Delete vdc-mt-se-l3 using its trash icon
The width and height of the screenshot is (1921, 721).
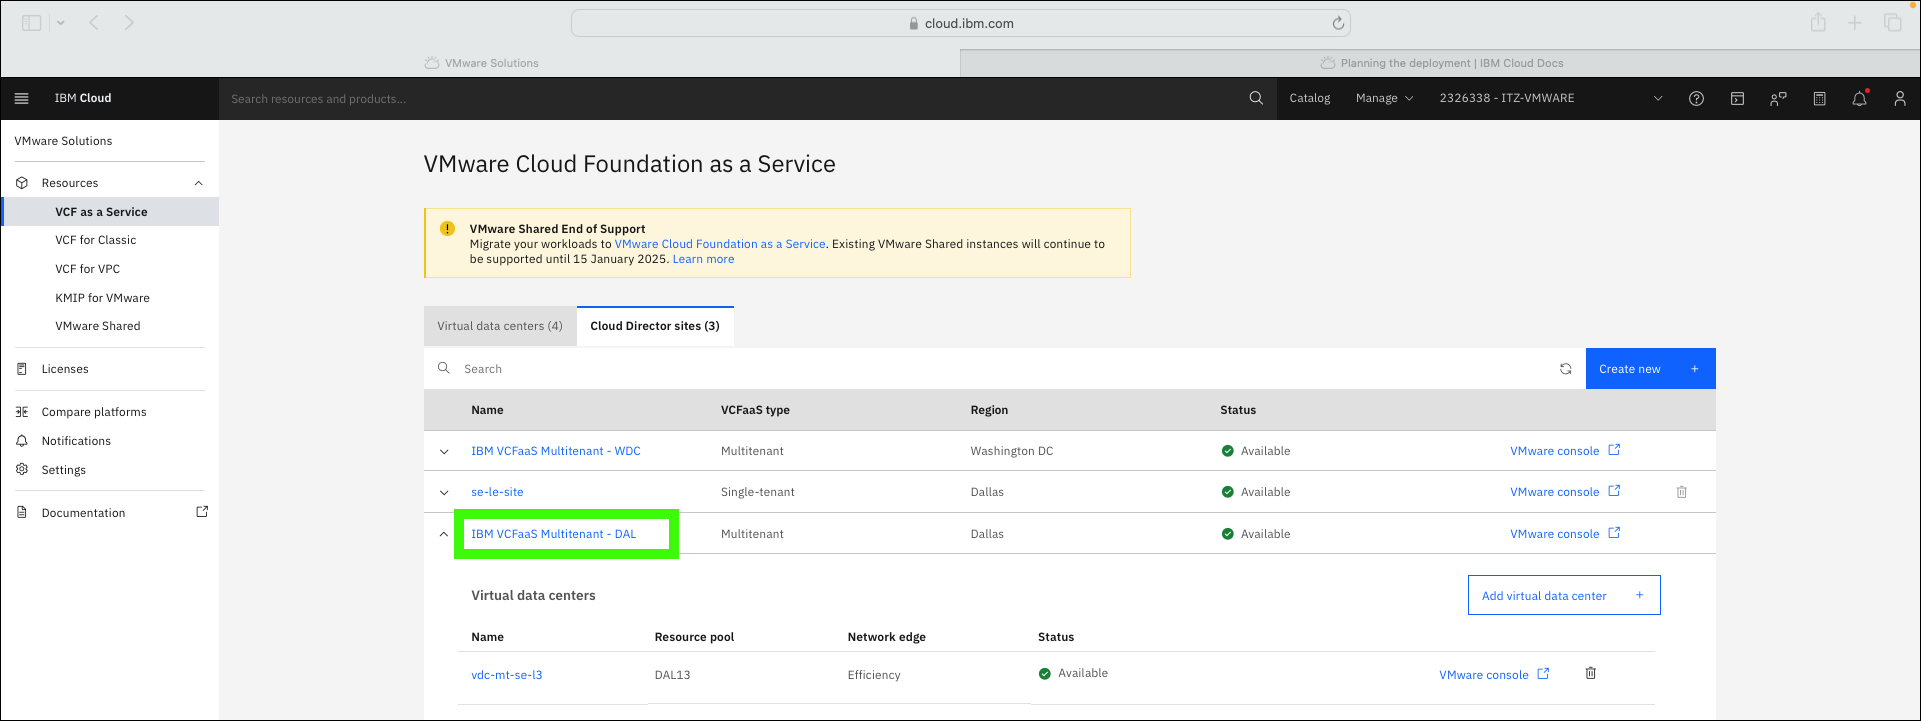(x=1591, y=673)
